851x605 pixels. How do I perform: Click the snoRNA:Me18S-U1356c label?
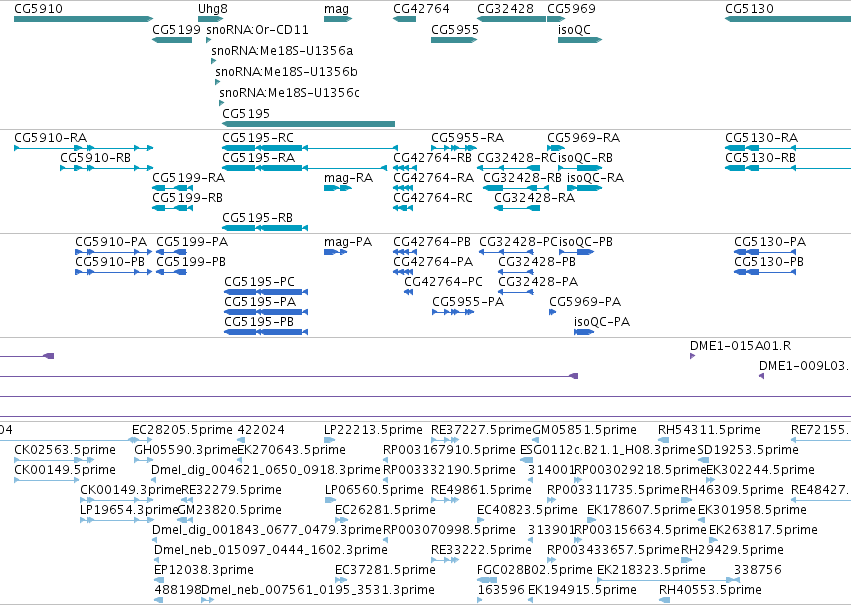(289, 92)
